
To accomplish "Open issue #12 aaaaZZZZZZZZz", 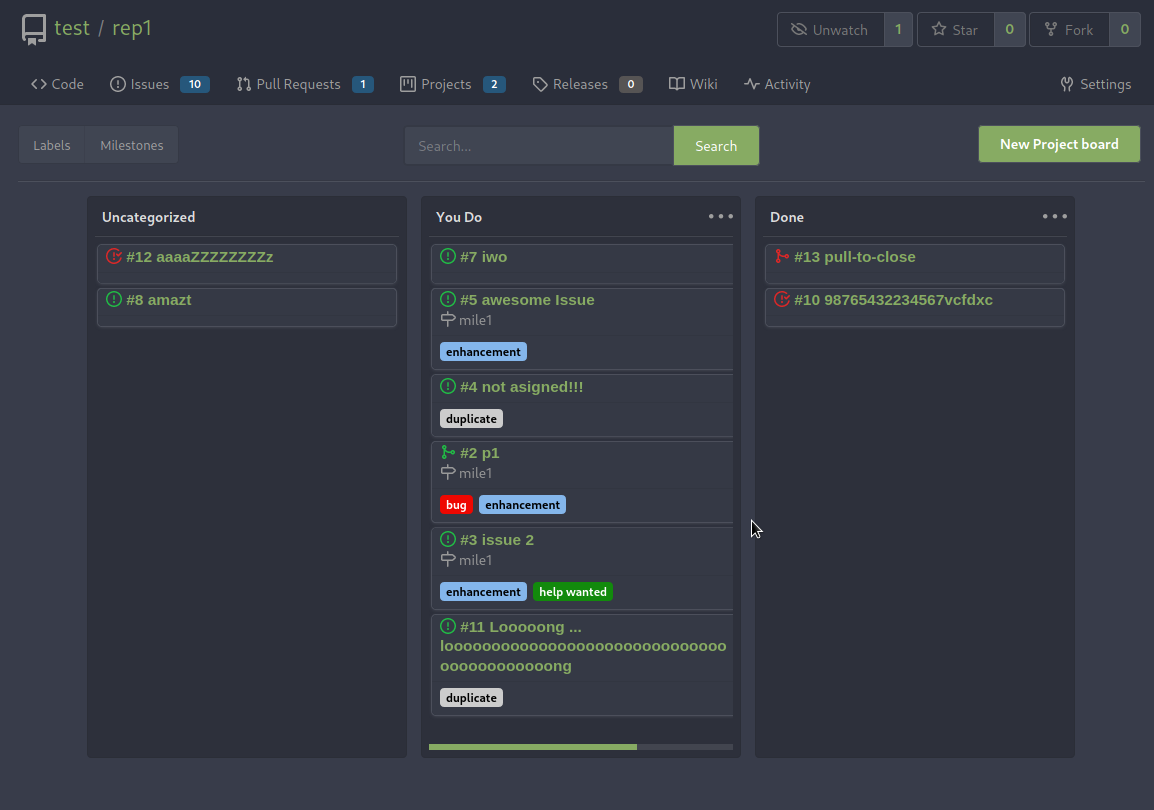I will (x=199, y=257).
